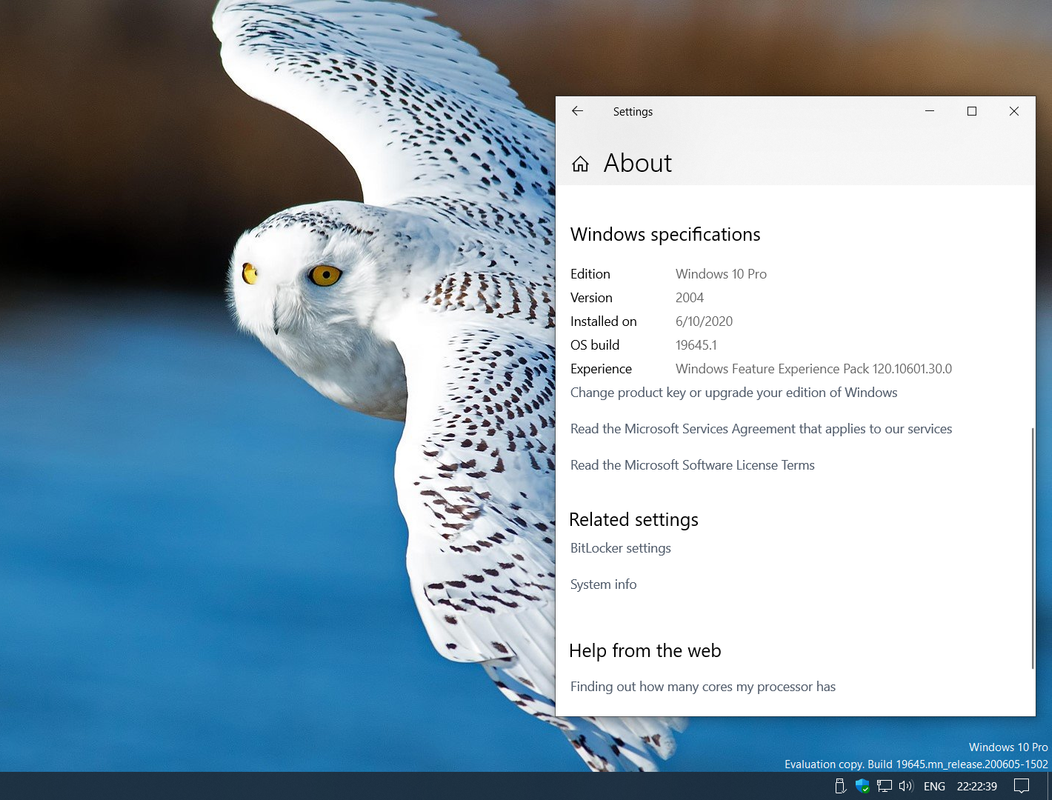
Task: Click the About page title
Action: pos(637,163)
